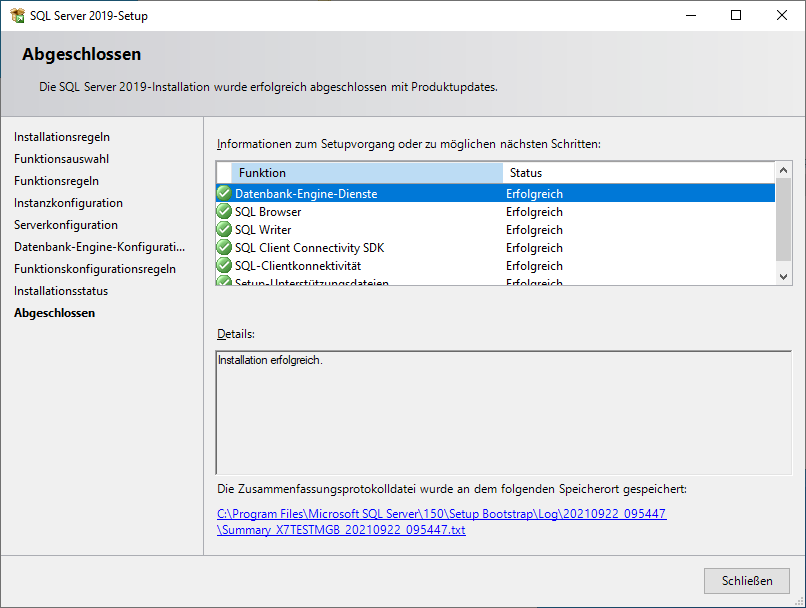Screen dimensions: 806x608
Task: Click the green checkmark beside Datenbank-Engine-Dienste
Action: (224, 194)
